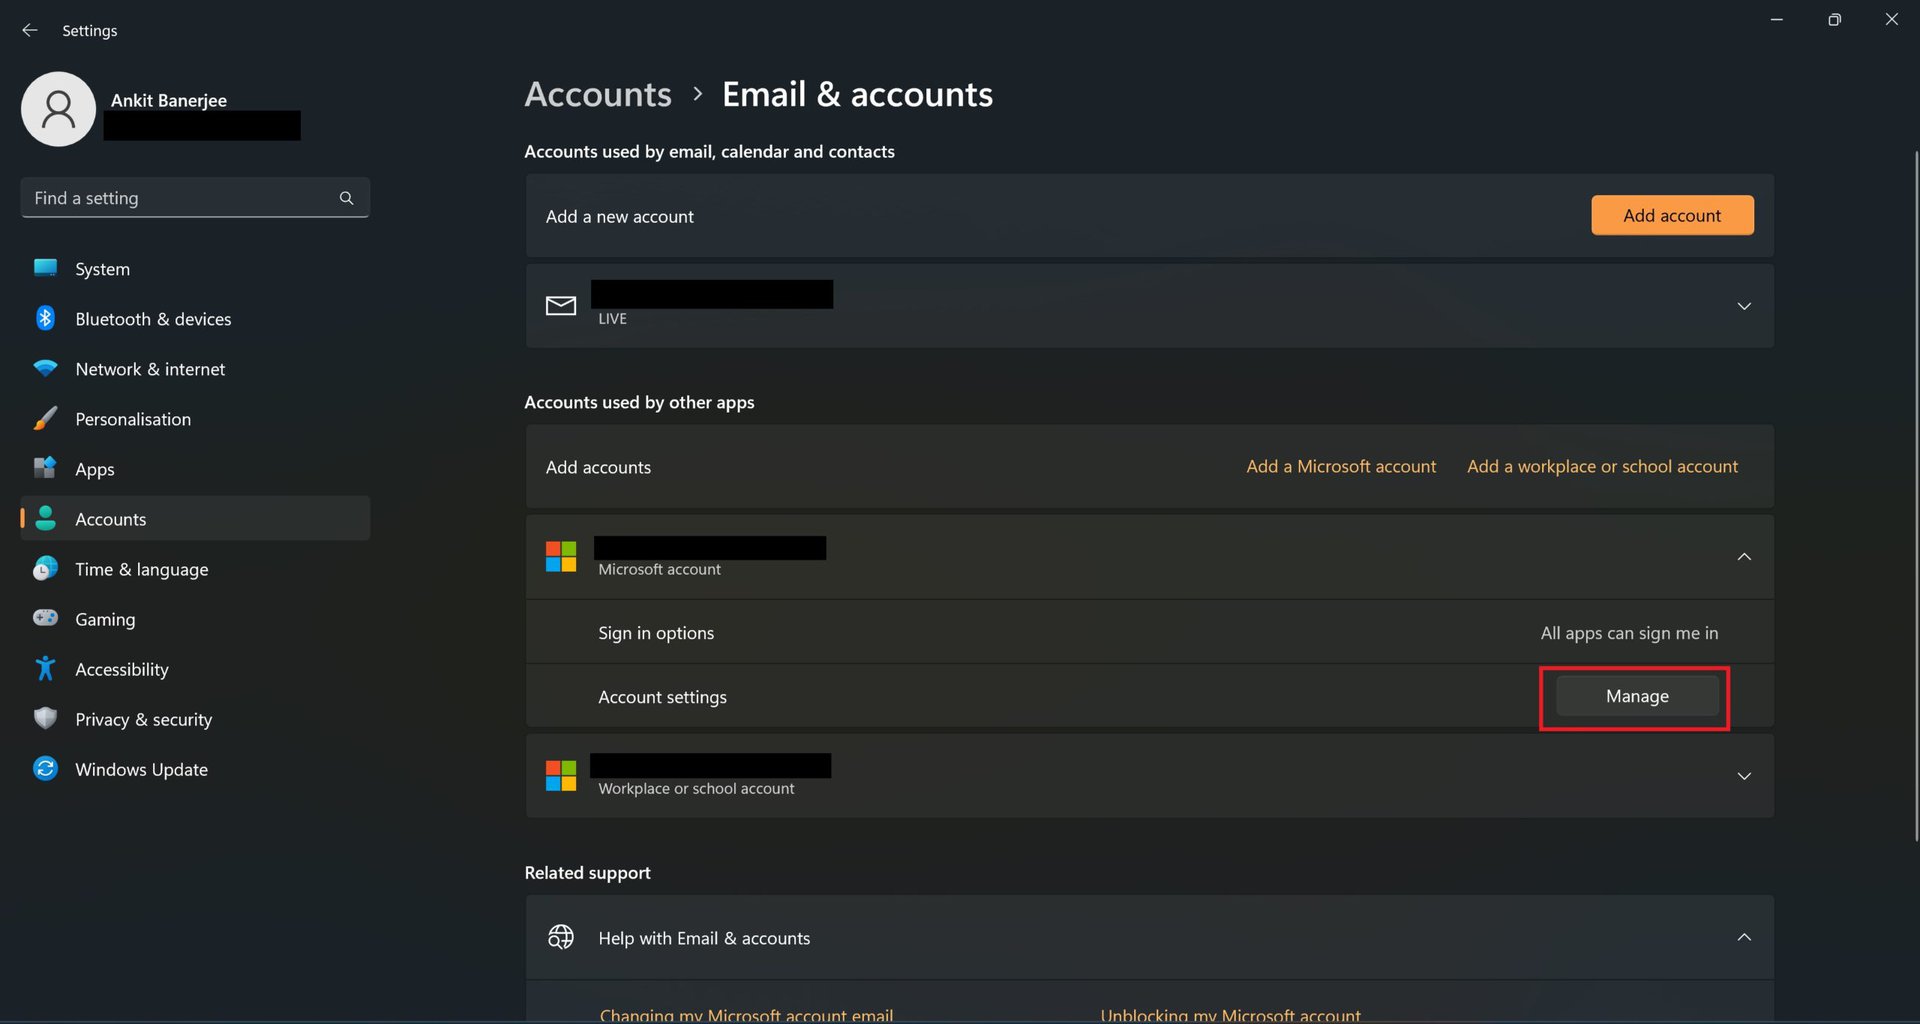1920x1024 pixels.
Task: Click the Manage account settings button
Action: [1636, 696]
